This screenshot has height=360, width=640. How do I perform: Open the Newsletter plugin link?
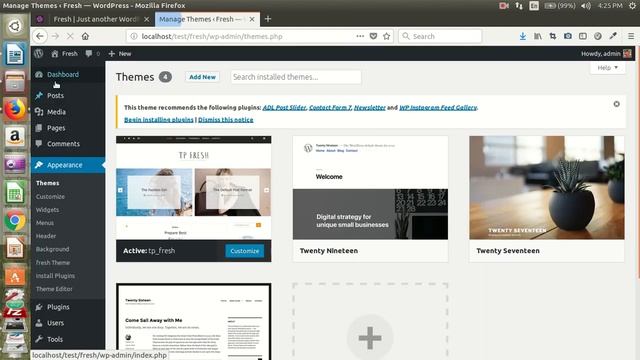(369, 107)
